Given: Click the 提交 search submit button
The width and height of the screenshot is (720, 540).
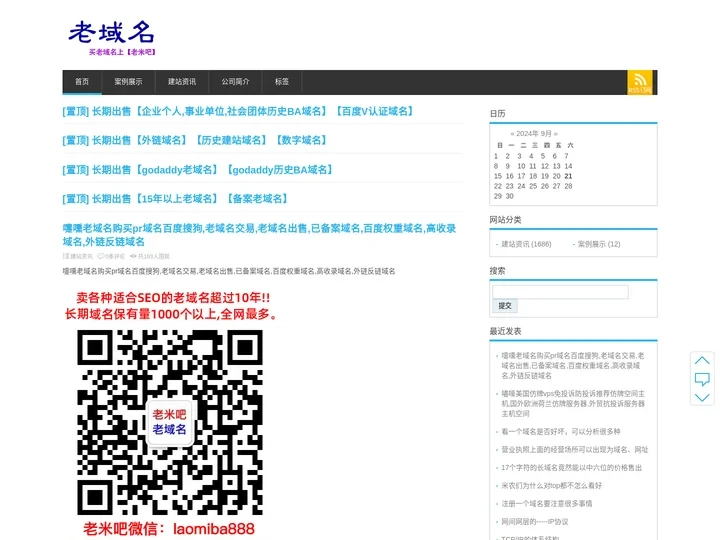Looking at the screenshot, I should point(505,306).
